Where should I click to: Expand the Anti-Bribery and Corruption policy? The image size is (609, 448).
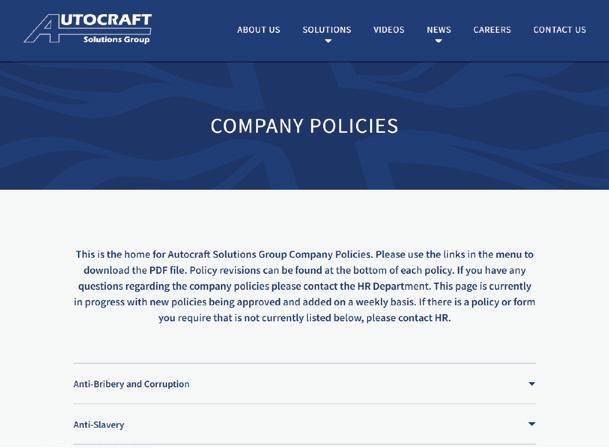pyautogui.click(x=304, y=384)
